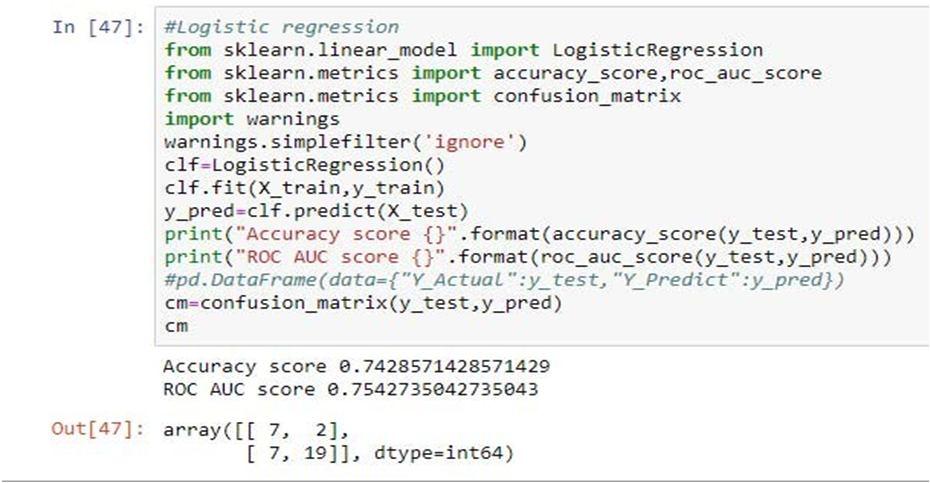Click the accuracy_score,roc_auc_score import text

pyautogui.click(x=657, y=73)
